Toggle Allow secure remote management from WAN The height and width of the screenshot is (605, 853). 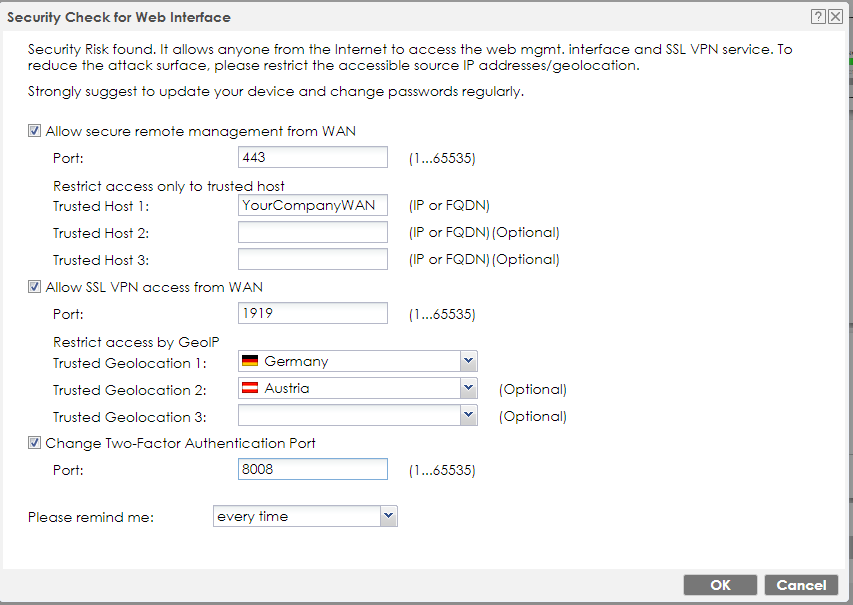pyautogui.click(x=35, y=131)
